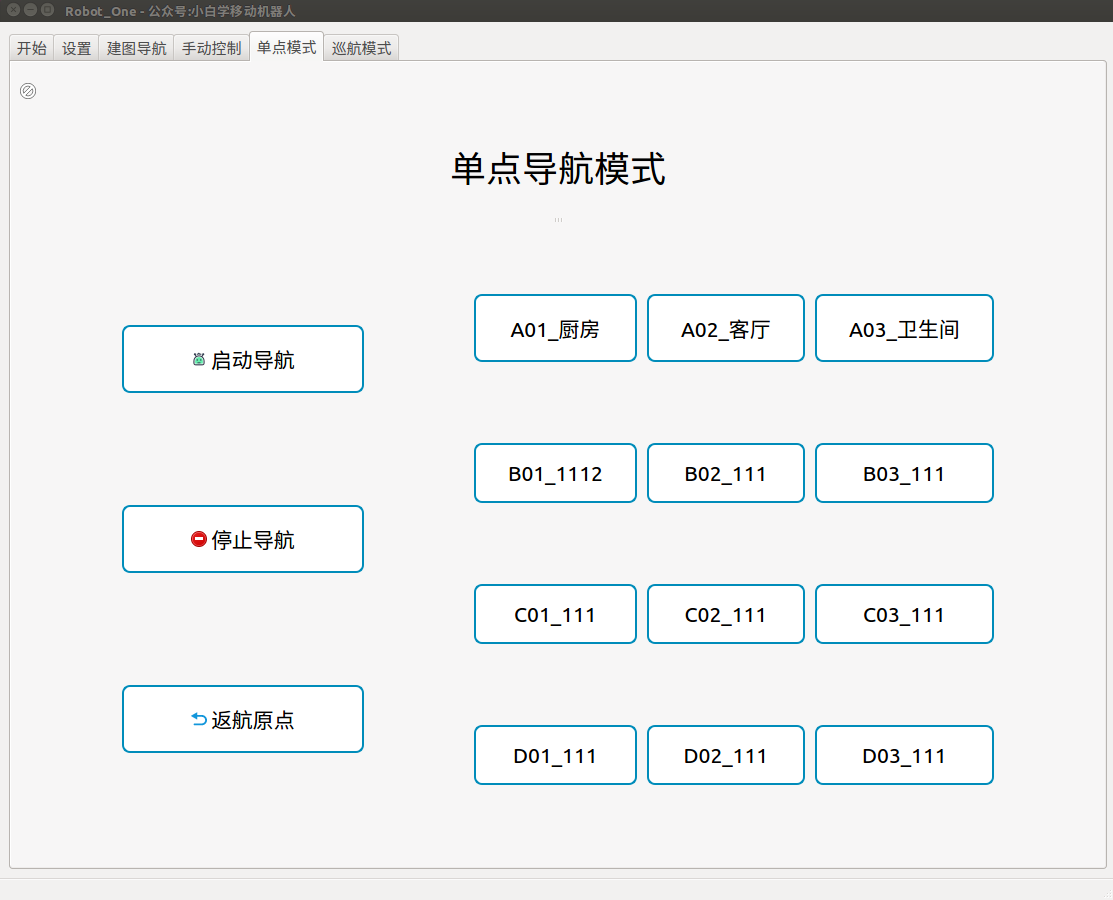Switch to the 巡航模式 tab
1113x900 pixels.
coord(361,48)
